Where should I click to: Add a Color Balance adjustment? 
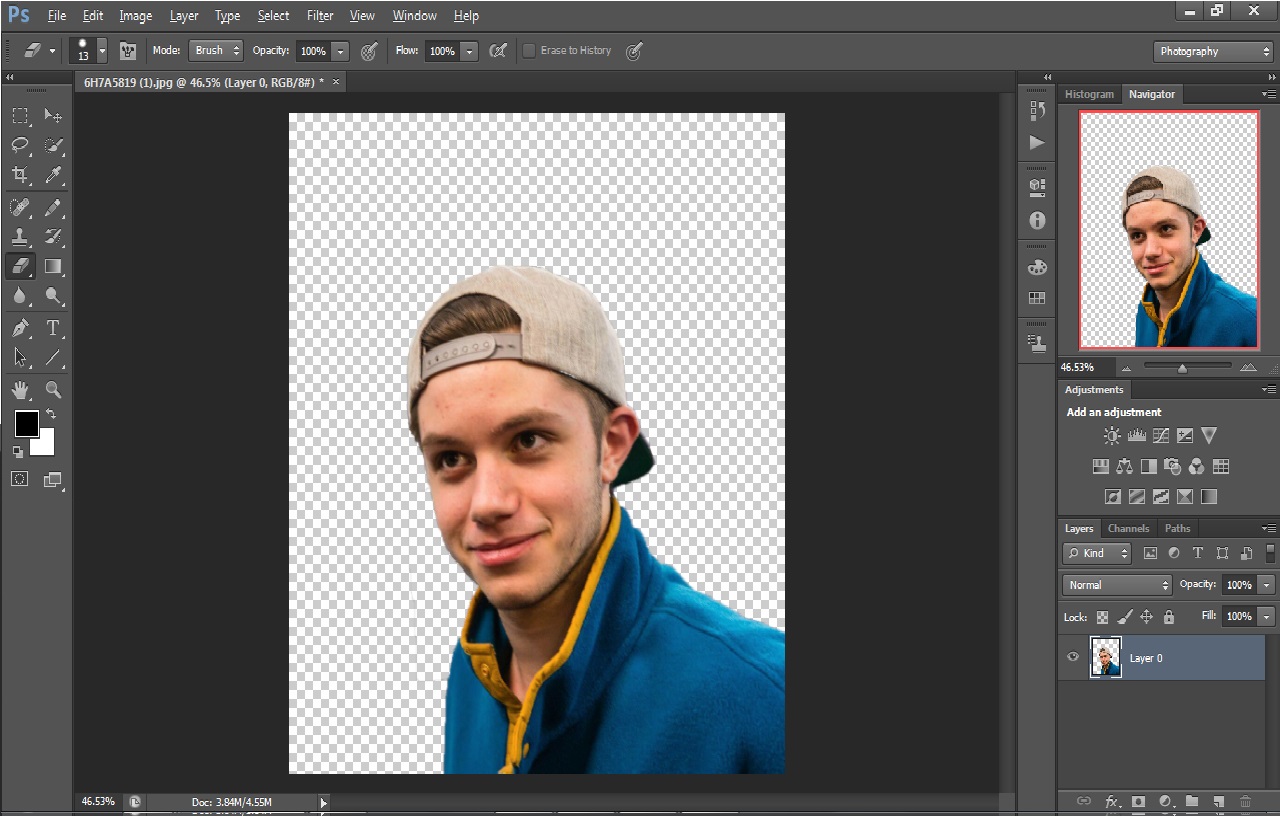(1125, 467)
